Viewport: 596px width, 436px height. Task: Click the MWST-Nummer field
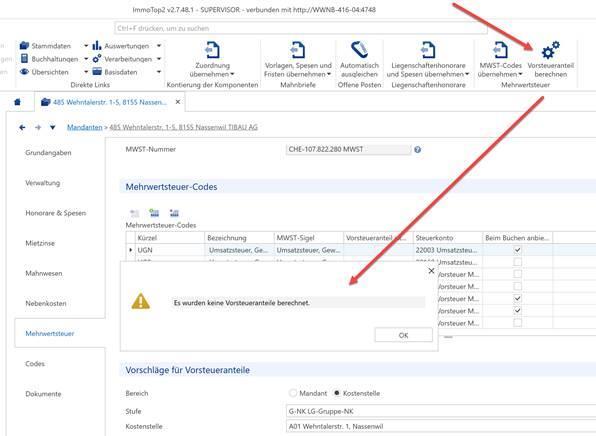click(x=348, y=149)
